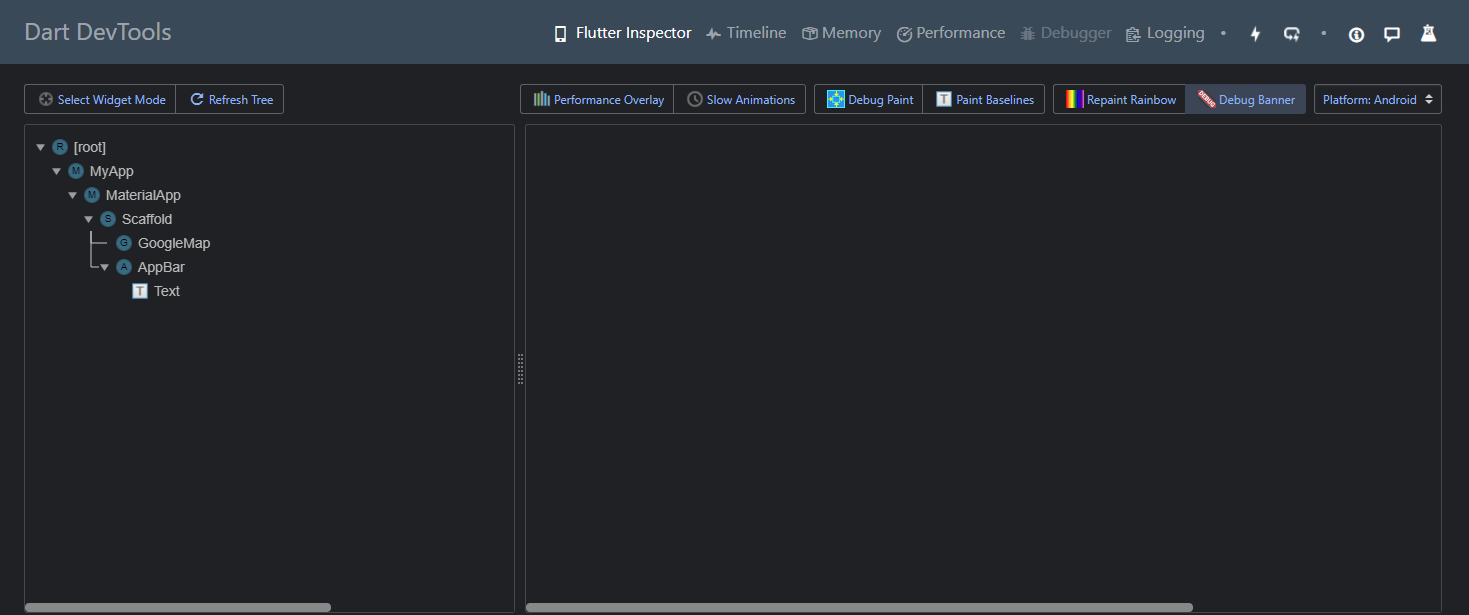Viewport: 1469px width, 615px height.
Task: Disable the Debug Banner toggle
Action: [1246, 99]
